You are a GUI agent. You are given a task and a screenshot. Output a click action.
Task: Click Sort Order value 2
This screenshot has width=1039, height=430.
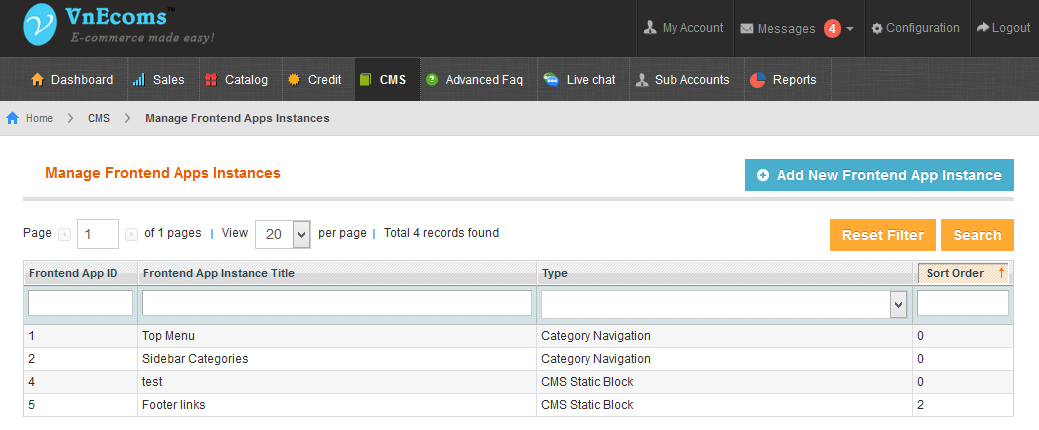pyautogui.click(x=920, y=404)
